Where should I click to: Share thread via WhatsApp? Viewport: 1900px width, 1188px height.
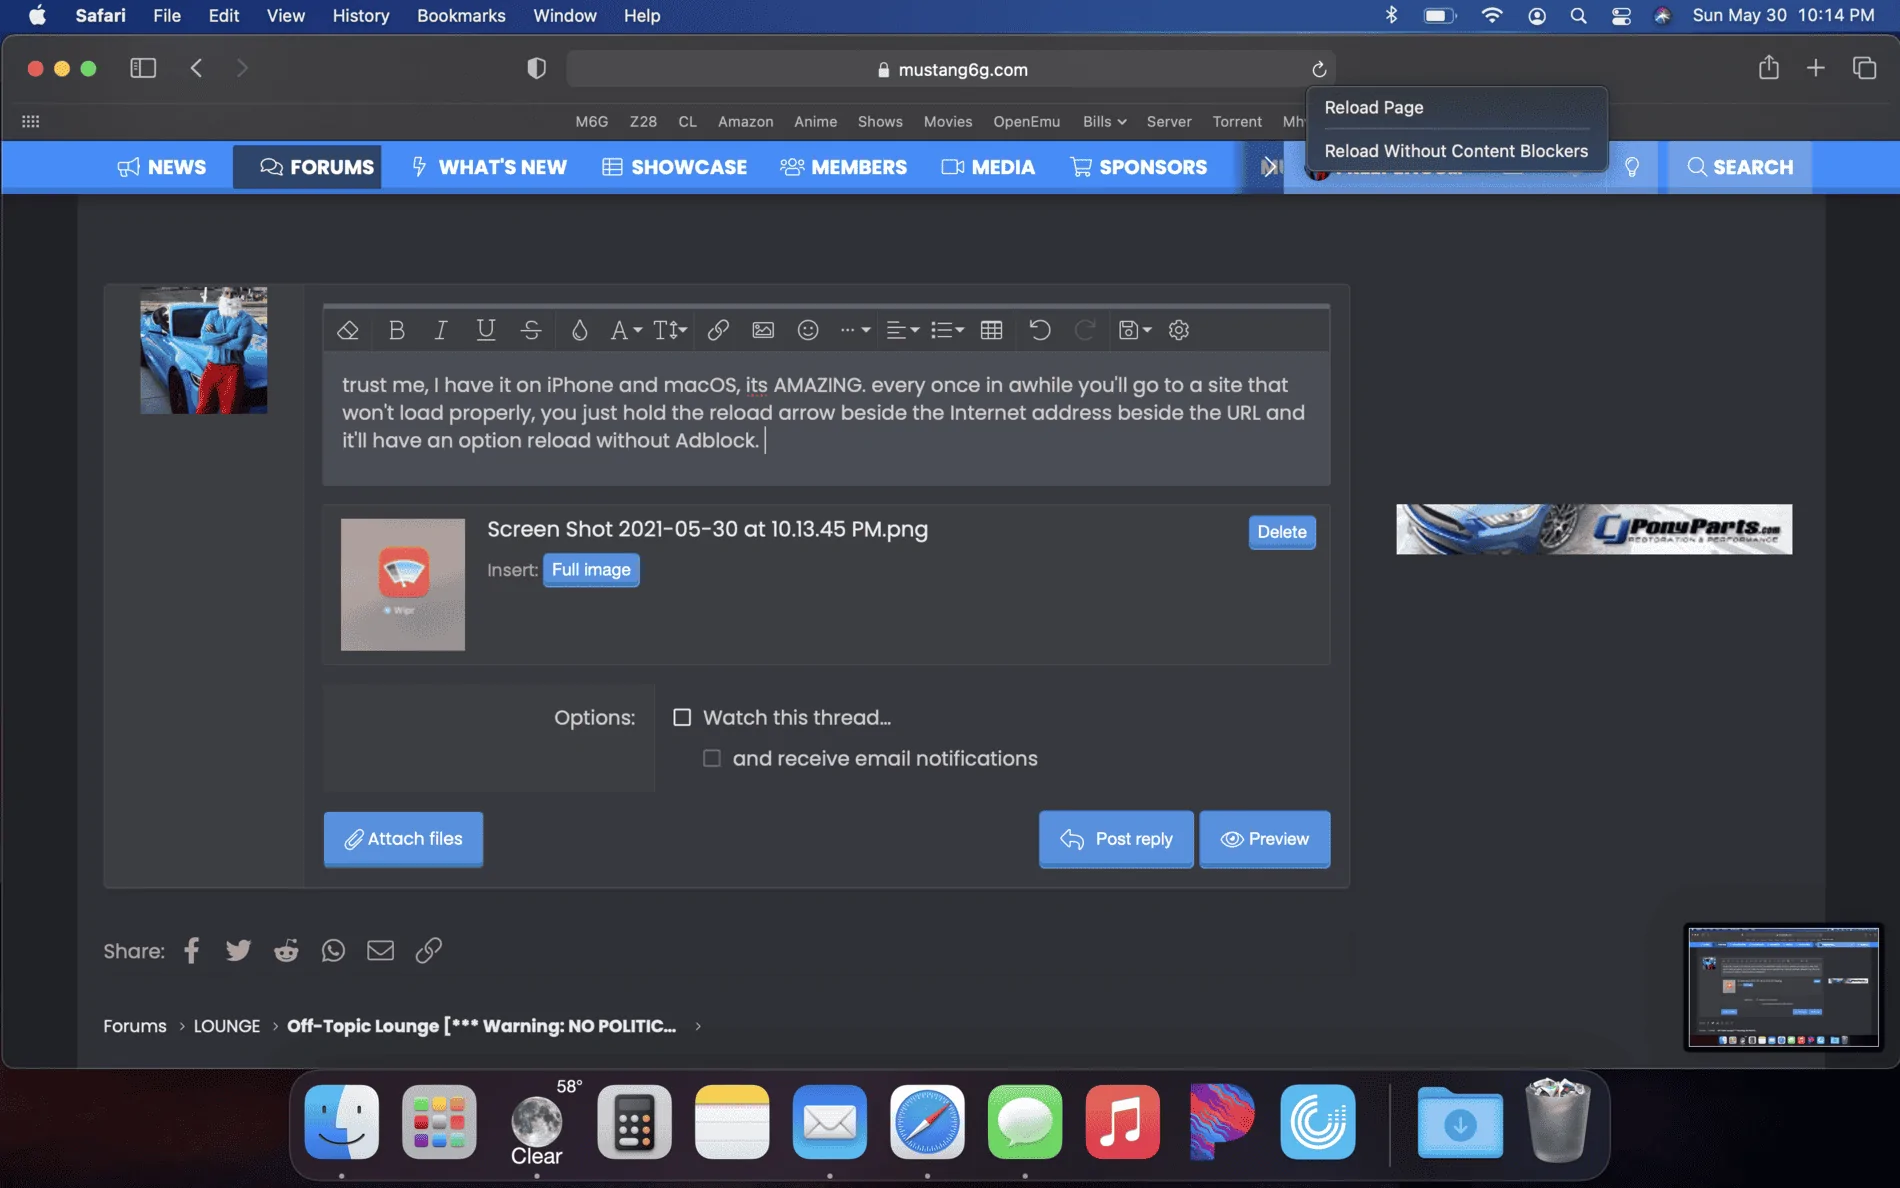(x=333, y=950)
